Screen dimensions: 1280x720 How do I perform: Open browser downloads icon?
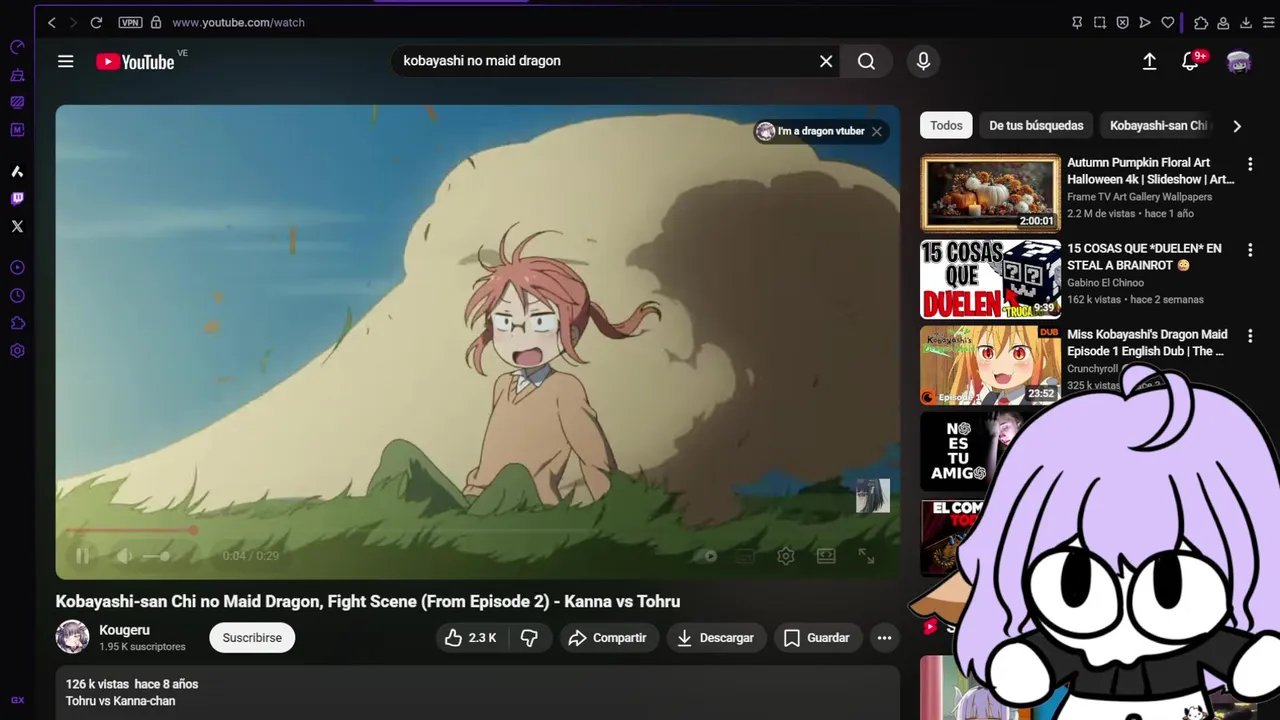coord(1246,22)
